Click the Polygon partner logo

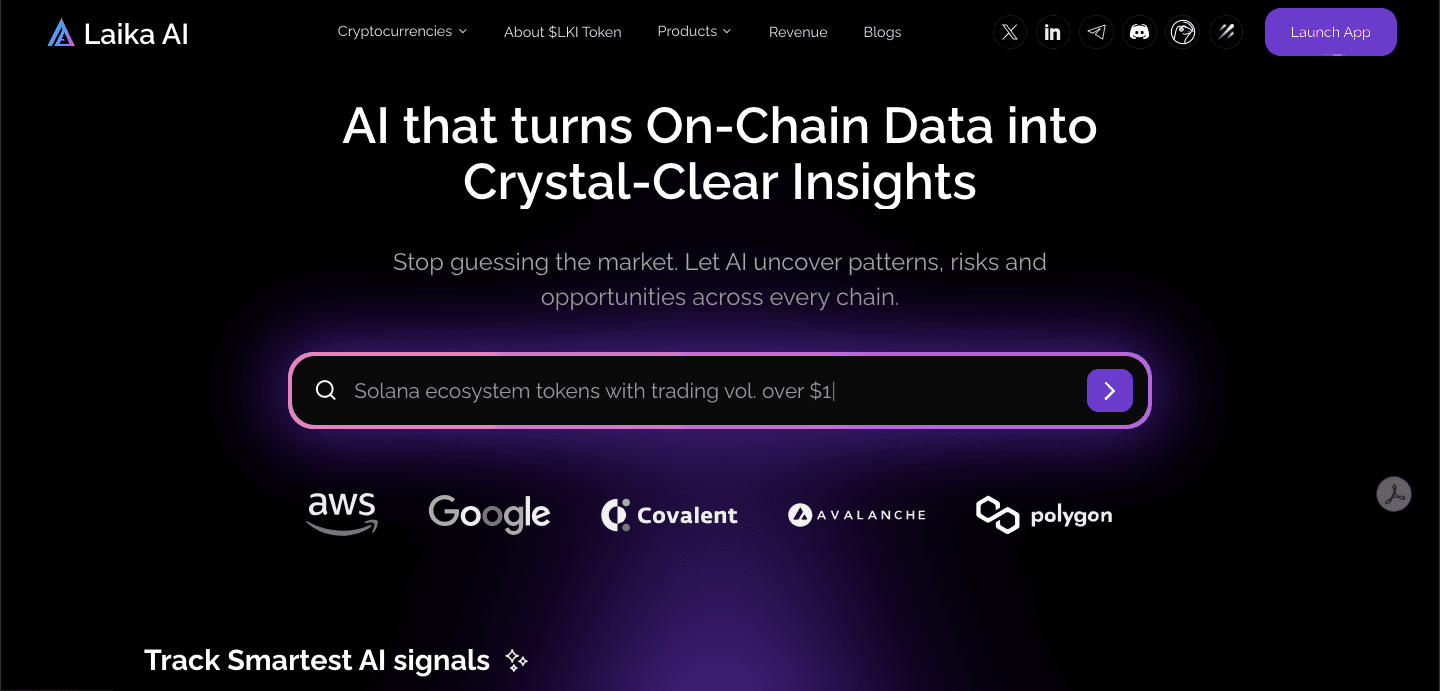(1044, 514)
